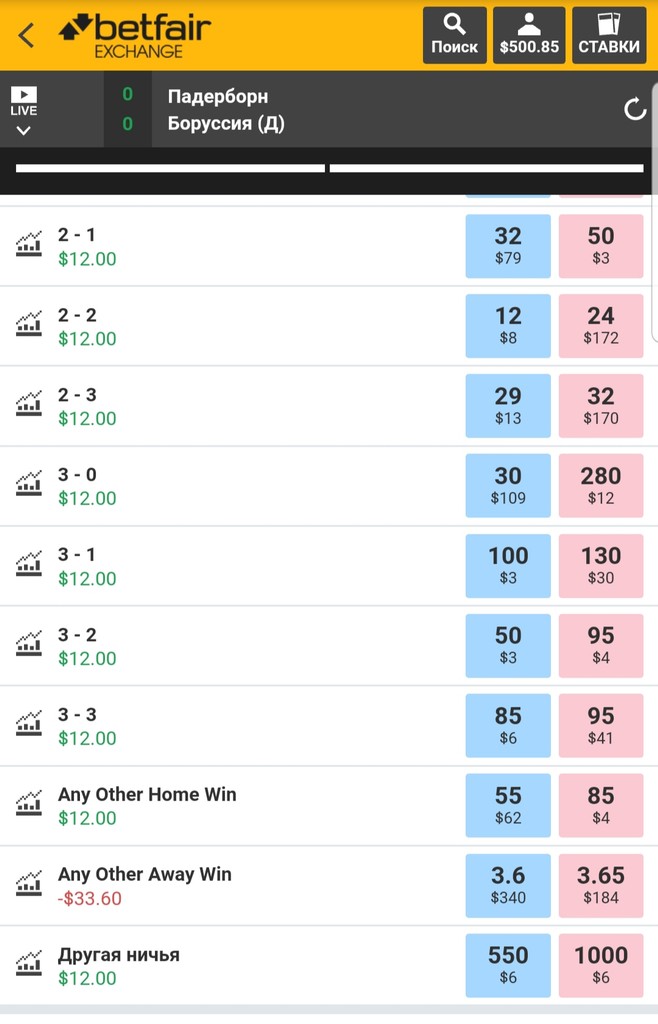
Task: Open graph icon for 3 - 0 score
Action: (x=29, y=483)
